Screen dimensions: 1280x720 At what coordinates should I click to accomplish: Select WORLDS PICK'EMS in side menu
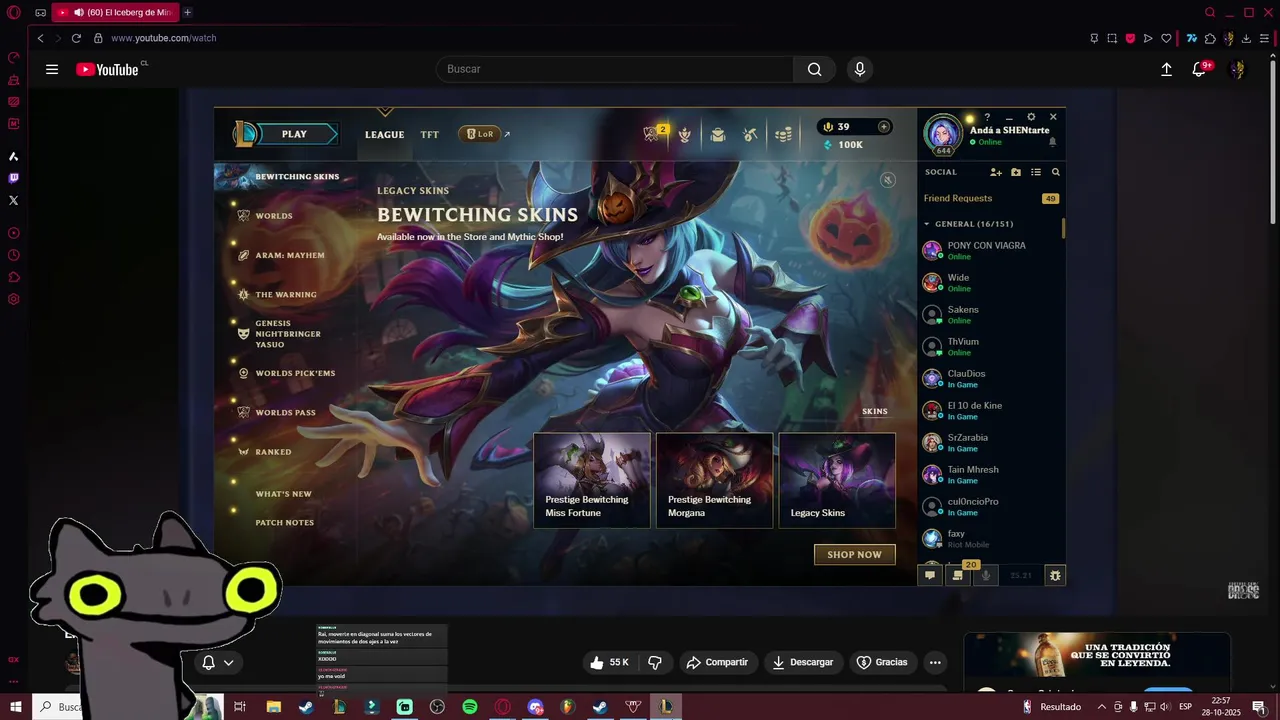[x=295, y=374]
